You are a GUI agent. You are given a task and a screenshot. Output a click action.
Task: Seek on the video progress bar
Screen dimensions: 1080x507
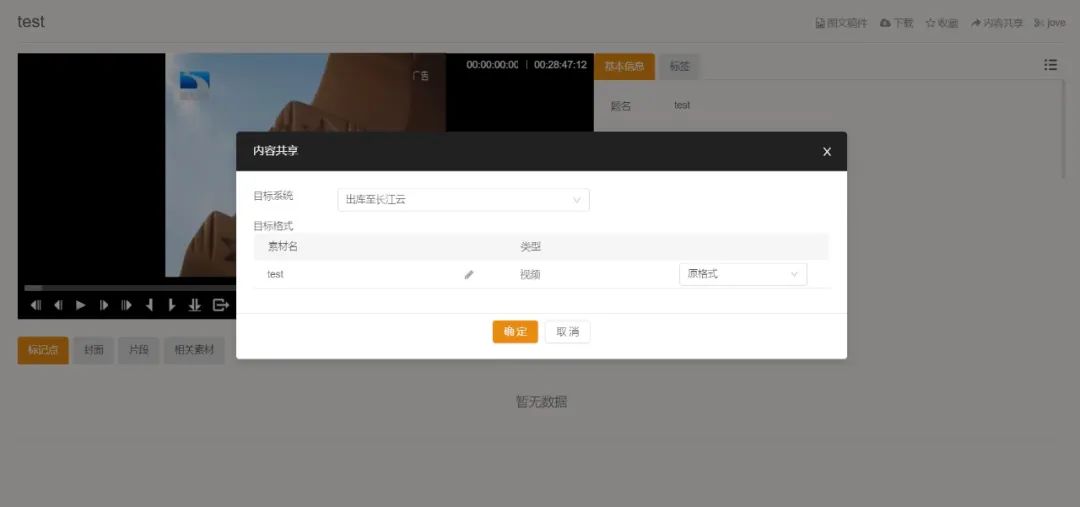coord(130,288)
